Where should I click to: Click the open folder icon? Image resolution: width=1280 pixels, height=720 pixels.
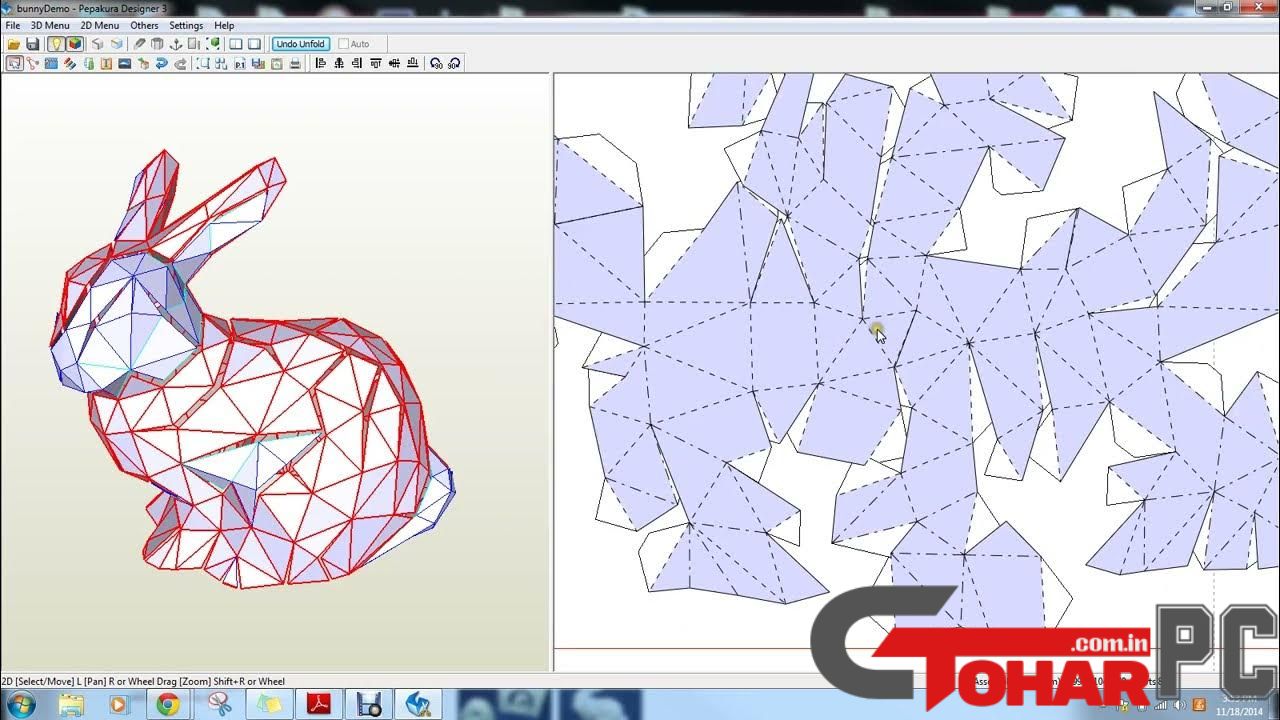[x=14, y=44]
